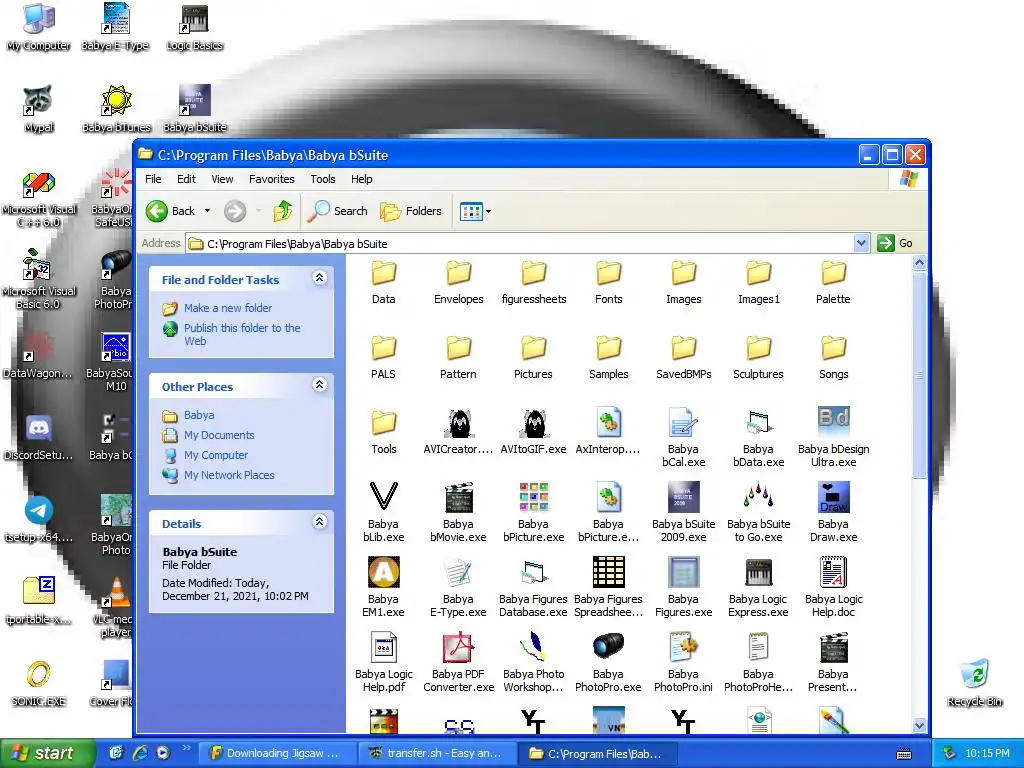
Task: Select the Babya bSuite 2009.exe icon
Action: click(684, 498)
